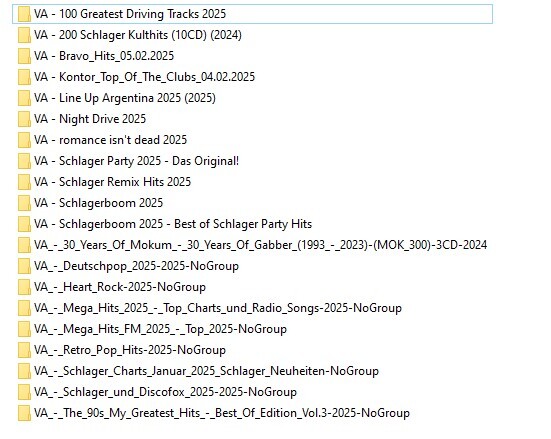
Task: Click folder icon of 100 Greatest Driving Tracks 2025
Action: (x=24, y=14)
